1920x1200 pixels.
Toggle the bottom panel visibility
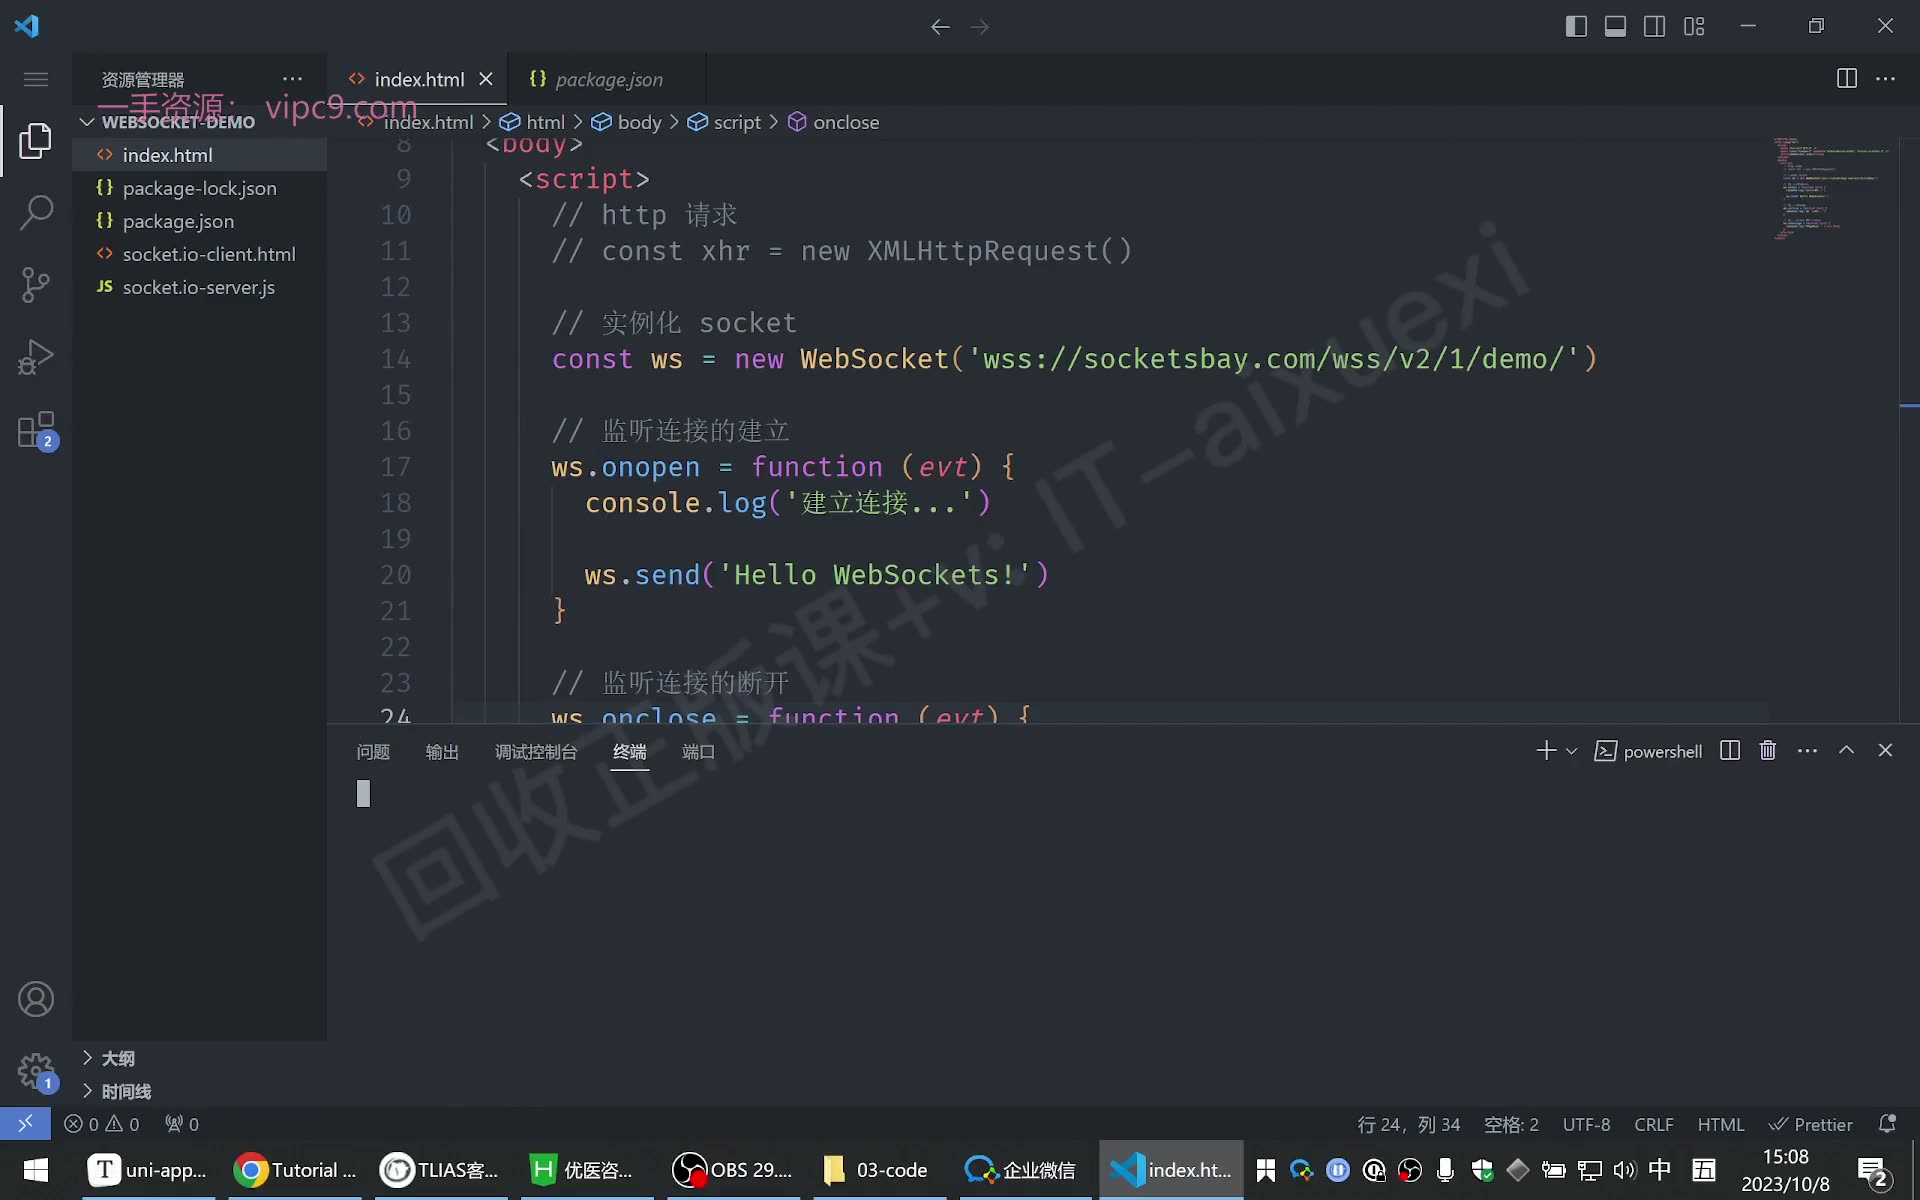(1615, 26)
